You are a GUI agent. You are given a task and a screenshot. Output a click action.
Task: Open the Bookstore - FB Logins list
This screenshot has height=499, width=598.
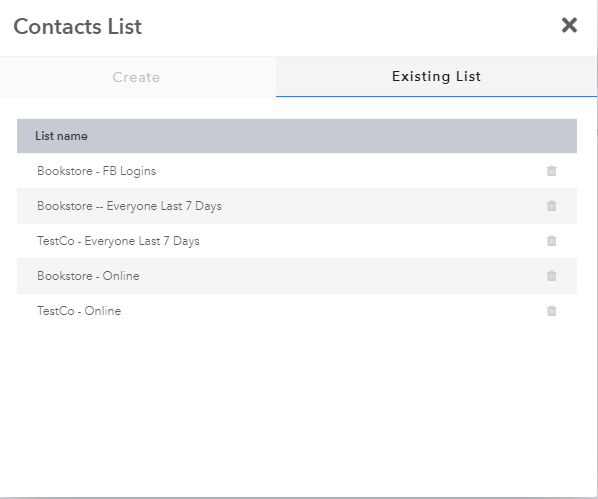96,171
